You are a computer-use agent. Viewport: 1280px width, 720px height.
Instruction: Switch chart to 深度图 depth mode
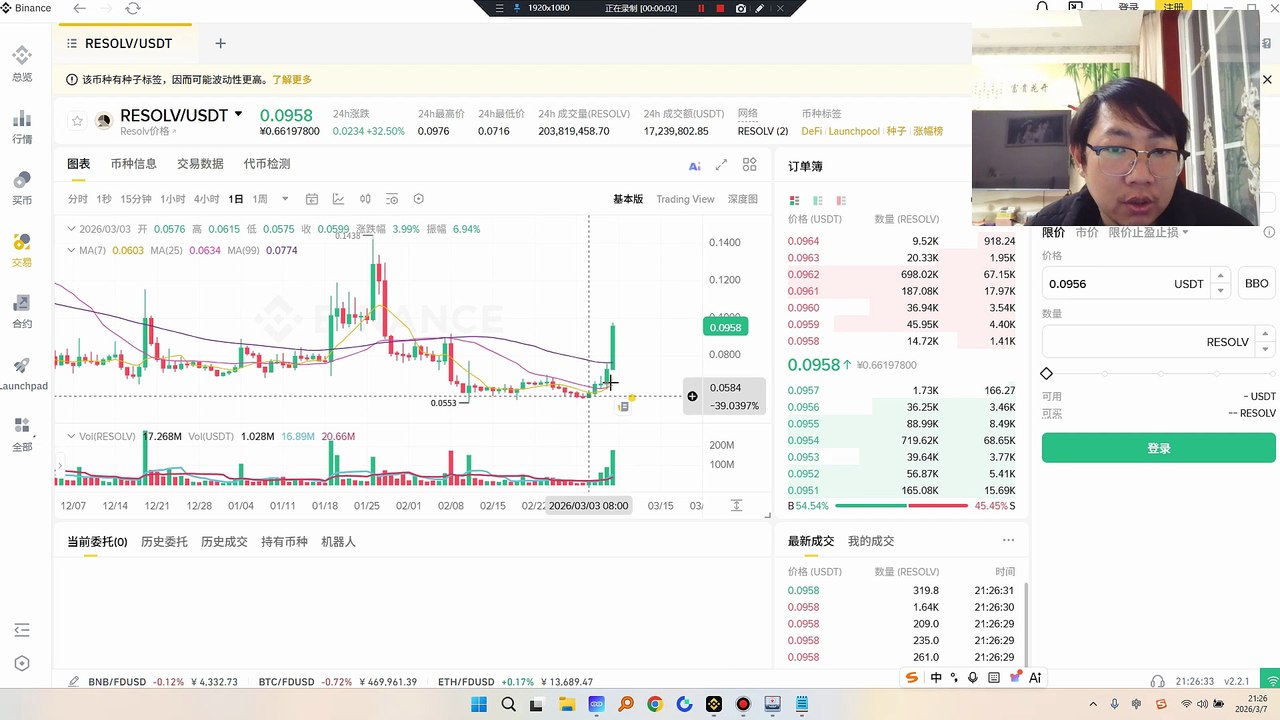click(742, 199)
